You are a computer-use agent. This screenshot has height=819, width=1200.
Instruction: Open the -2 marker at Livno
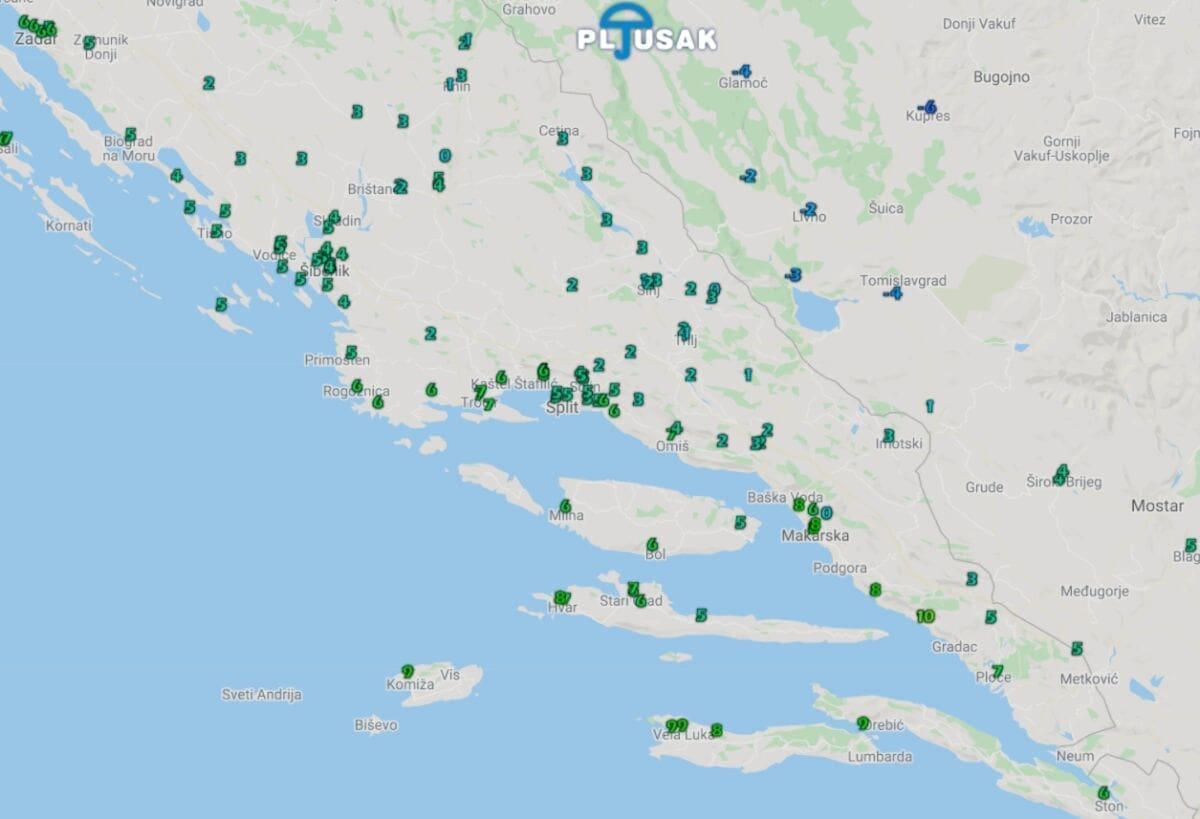(809, 209)
